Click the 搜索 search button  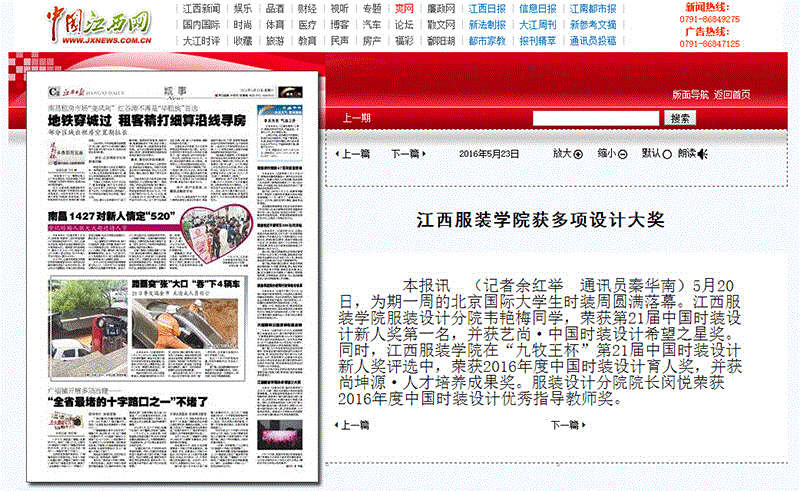click(680, 118)
